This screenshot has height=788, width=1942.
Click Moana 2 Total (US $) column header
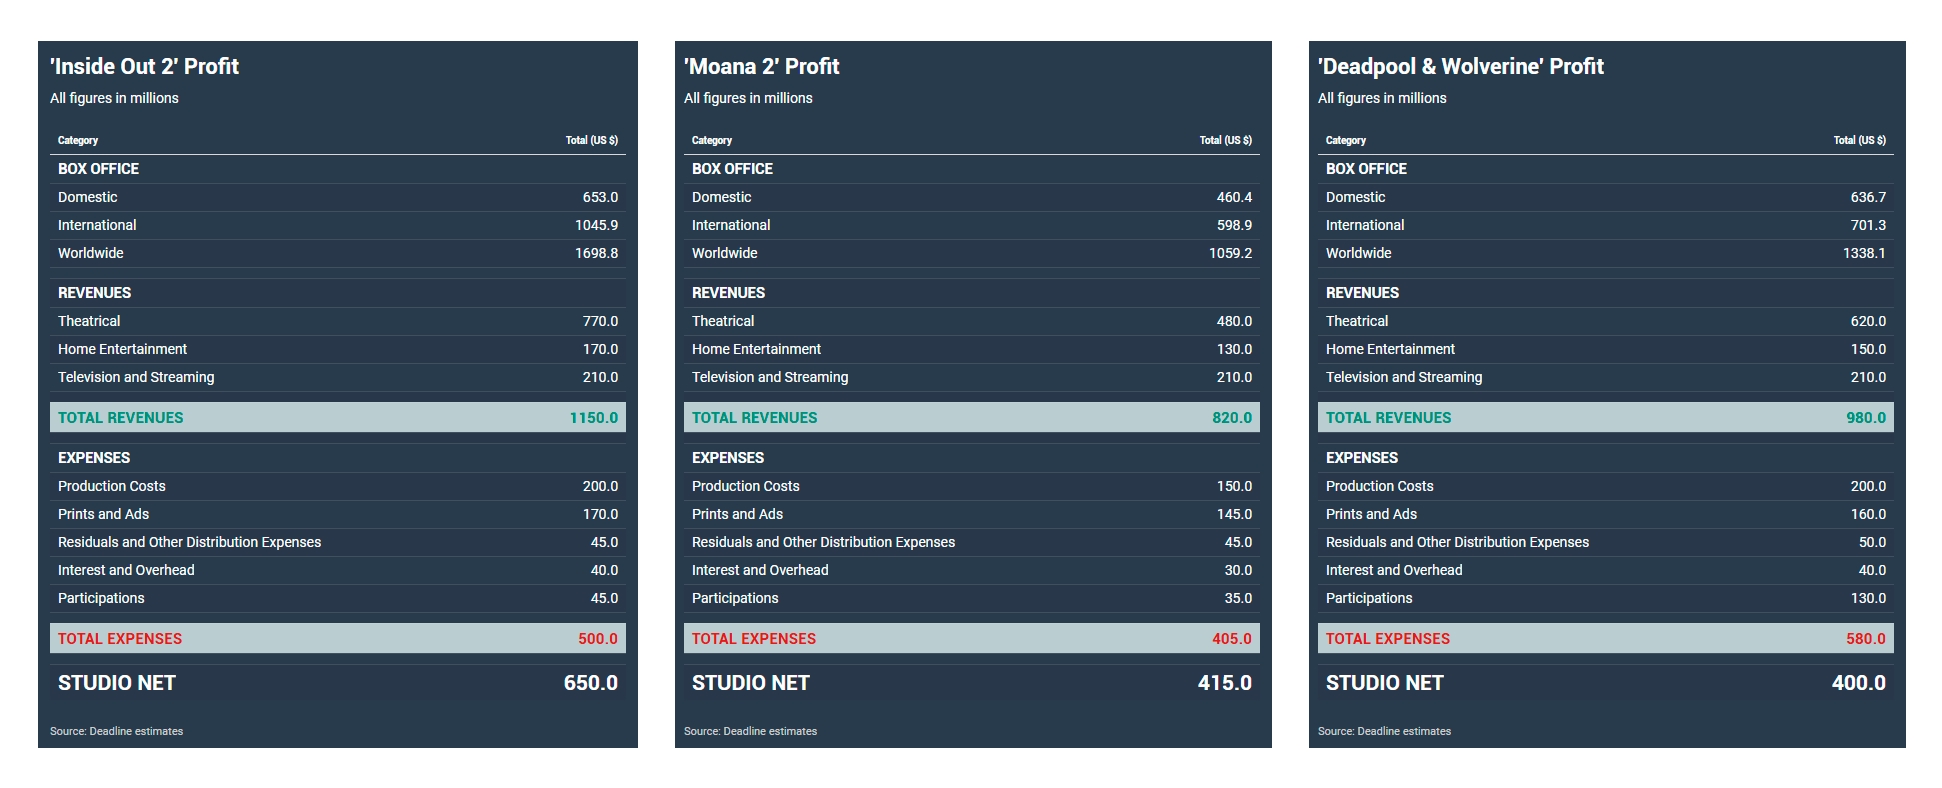[1226, 140]
